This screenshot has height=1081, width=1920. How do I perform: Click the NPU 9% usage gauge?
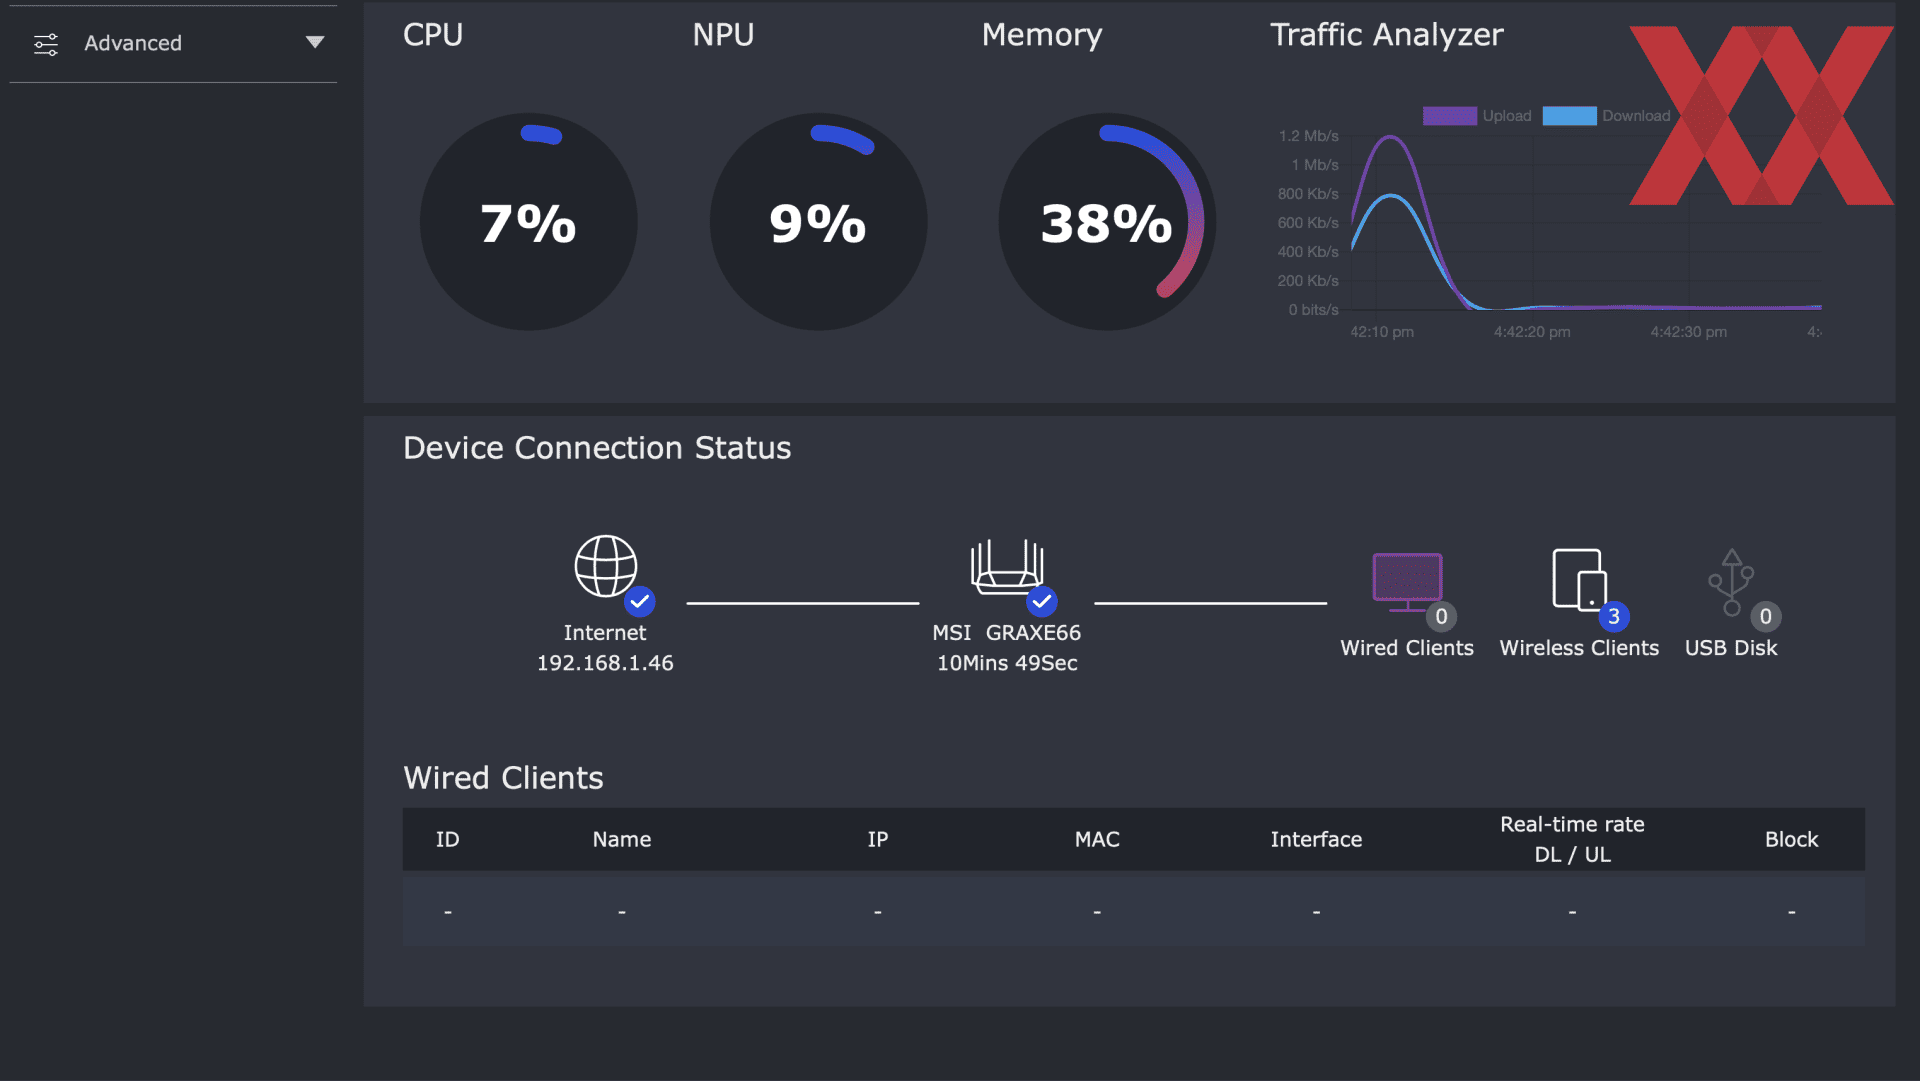tap(818, 222)
